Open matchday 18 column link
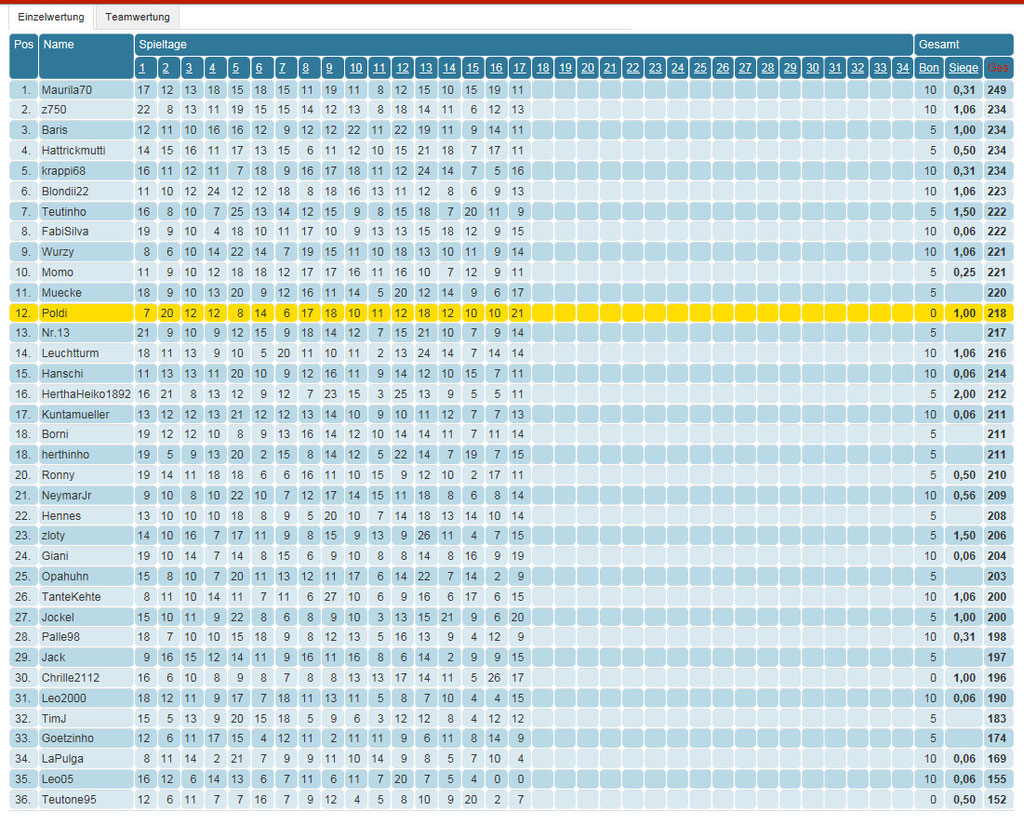 (543, 68)
